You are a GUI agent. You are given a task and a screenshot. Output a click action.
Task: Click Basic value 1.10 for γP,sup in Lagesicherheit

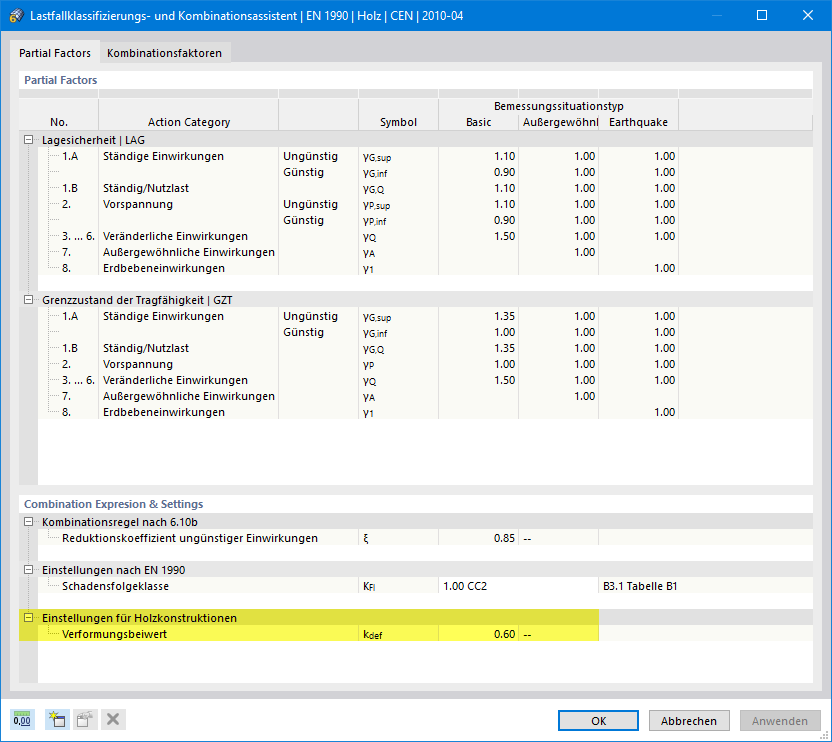click(478, 204)
